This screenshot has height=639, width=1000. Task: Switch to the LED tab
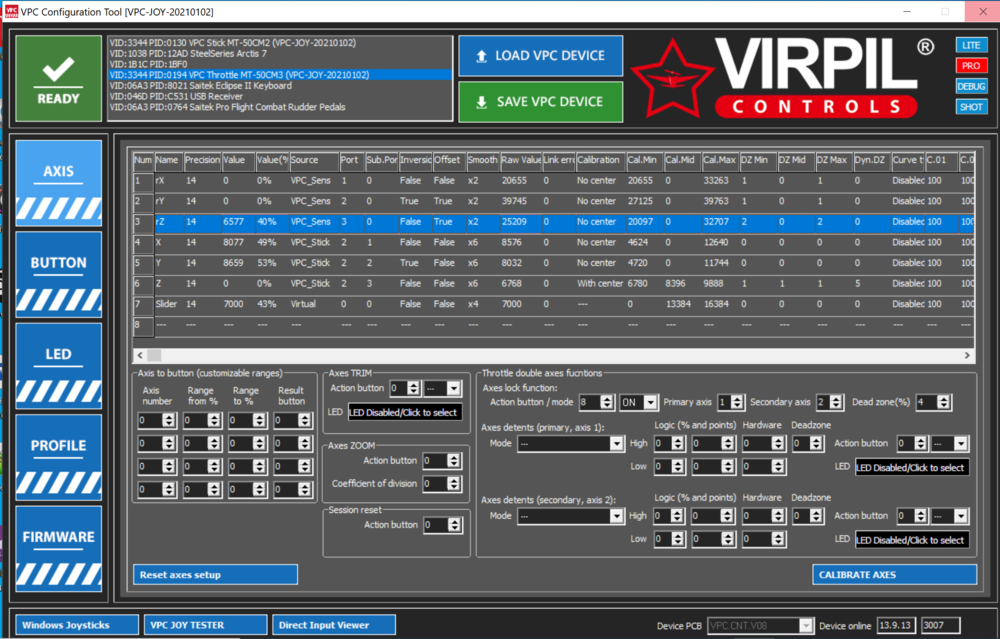pos(59,366)
